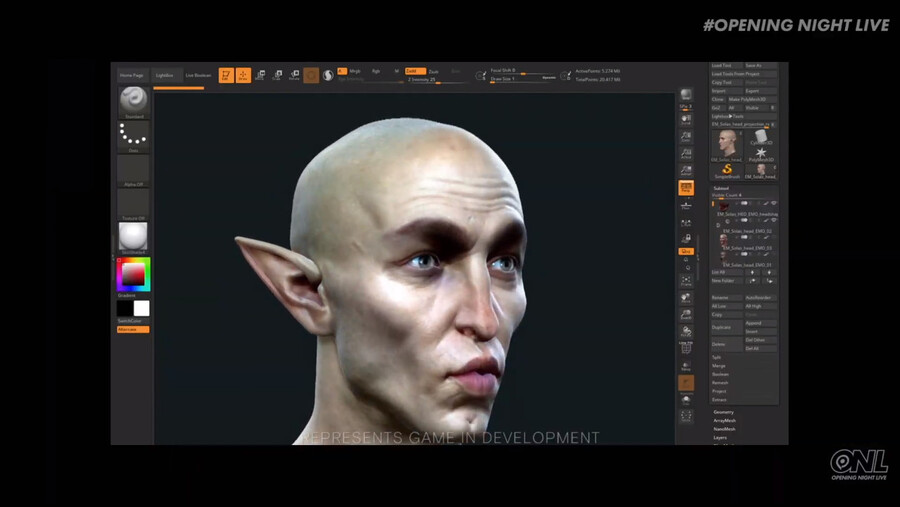Screen dimensions: 900x507
Task: Select the SimpleBrush tool icon
Action: [x=727, y=168]
